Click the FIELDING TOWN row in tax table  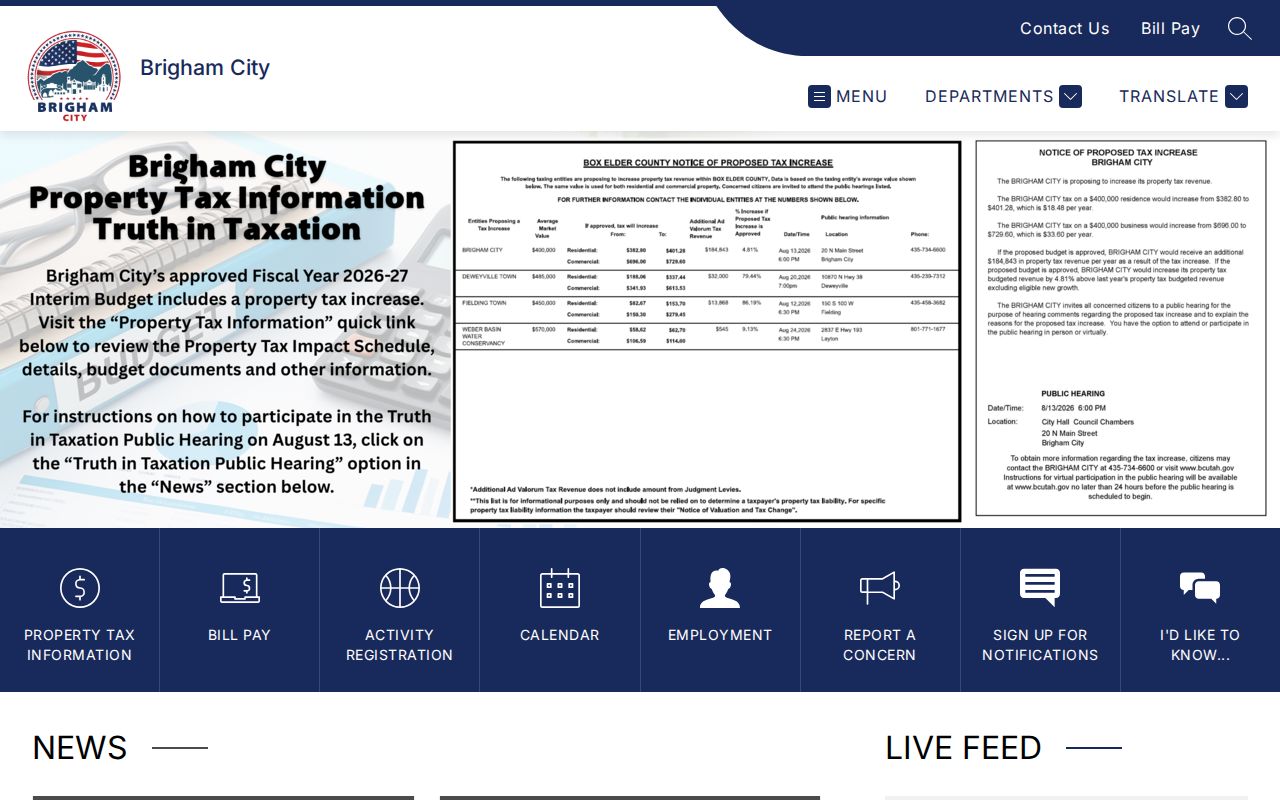706,308
